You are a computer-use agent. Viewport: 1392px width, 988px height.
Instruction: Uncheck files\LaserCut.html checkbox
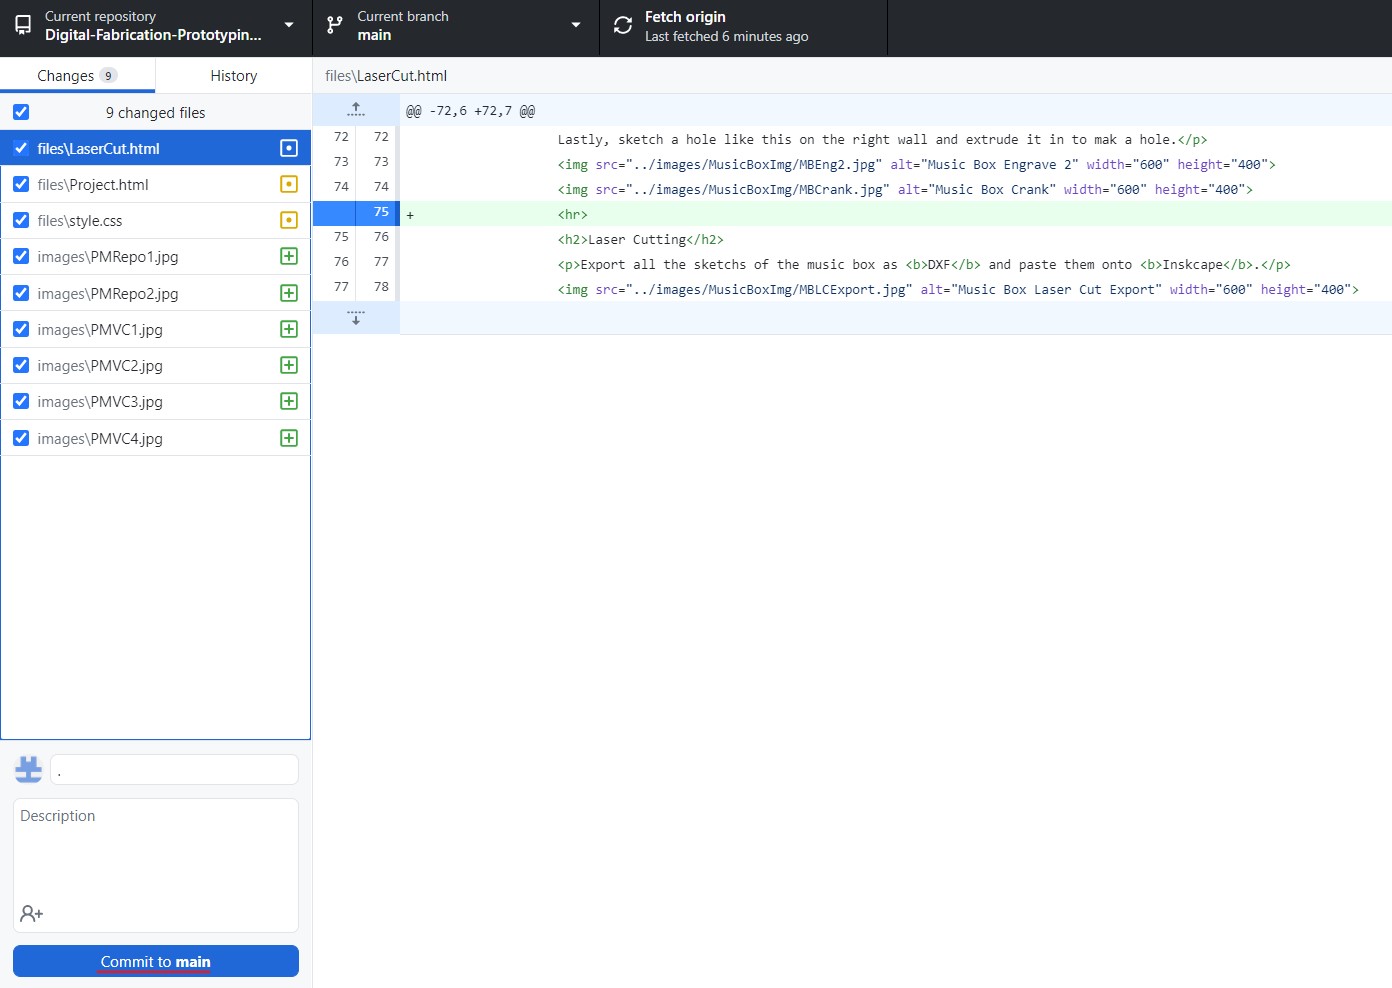click(x=21, y=148)
